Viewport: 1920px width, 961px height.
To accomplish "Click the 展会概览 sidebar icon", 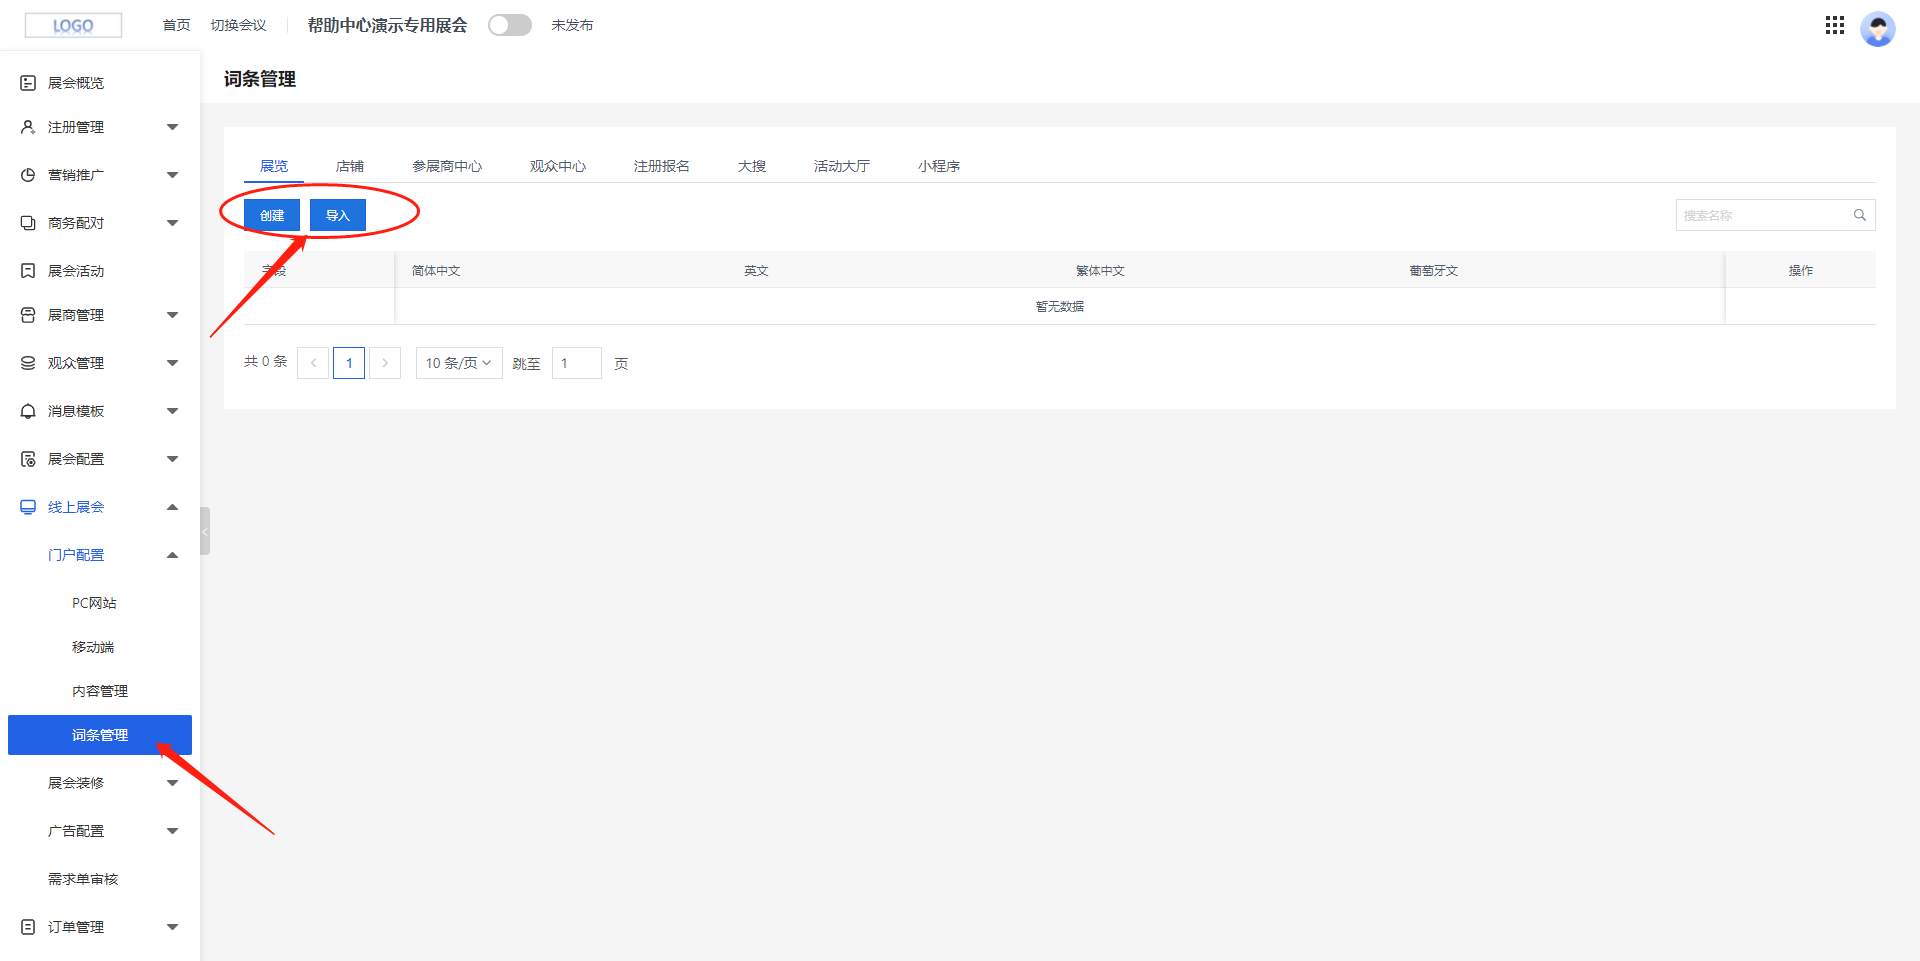I will (x=28, y=83).
